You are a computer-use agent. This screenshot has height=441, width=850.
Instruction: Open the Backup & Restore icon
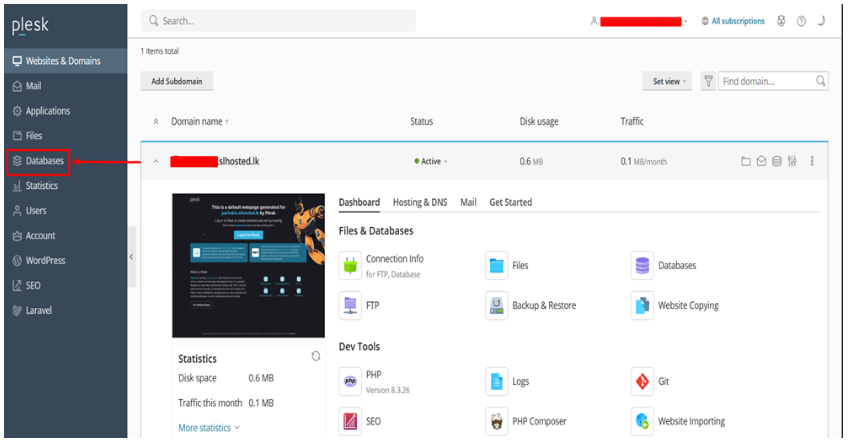[x=497, y=305]
